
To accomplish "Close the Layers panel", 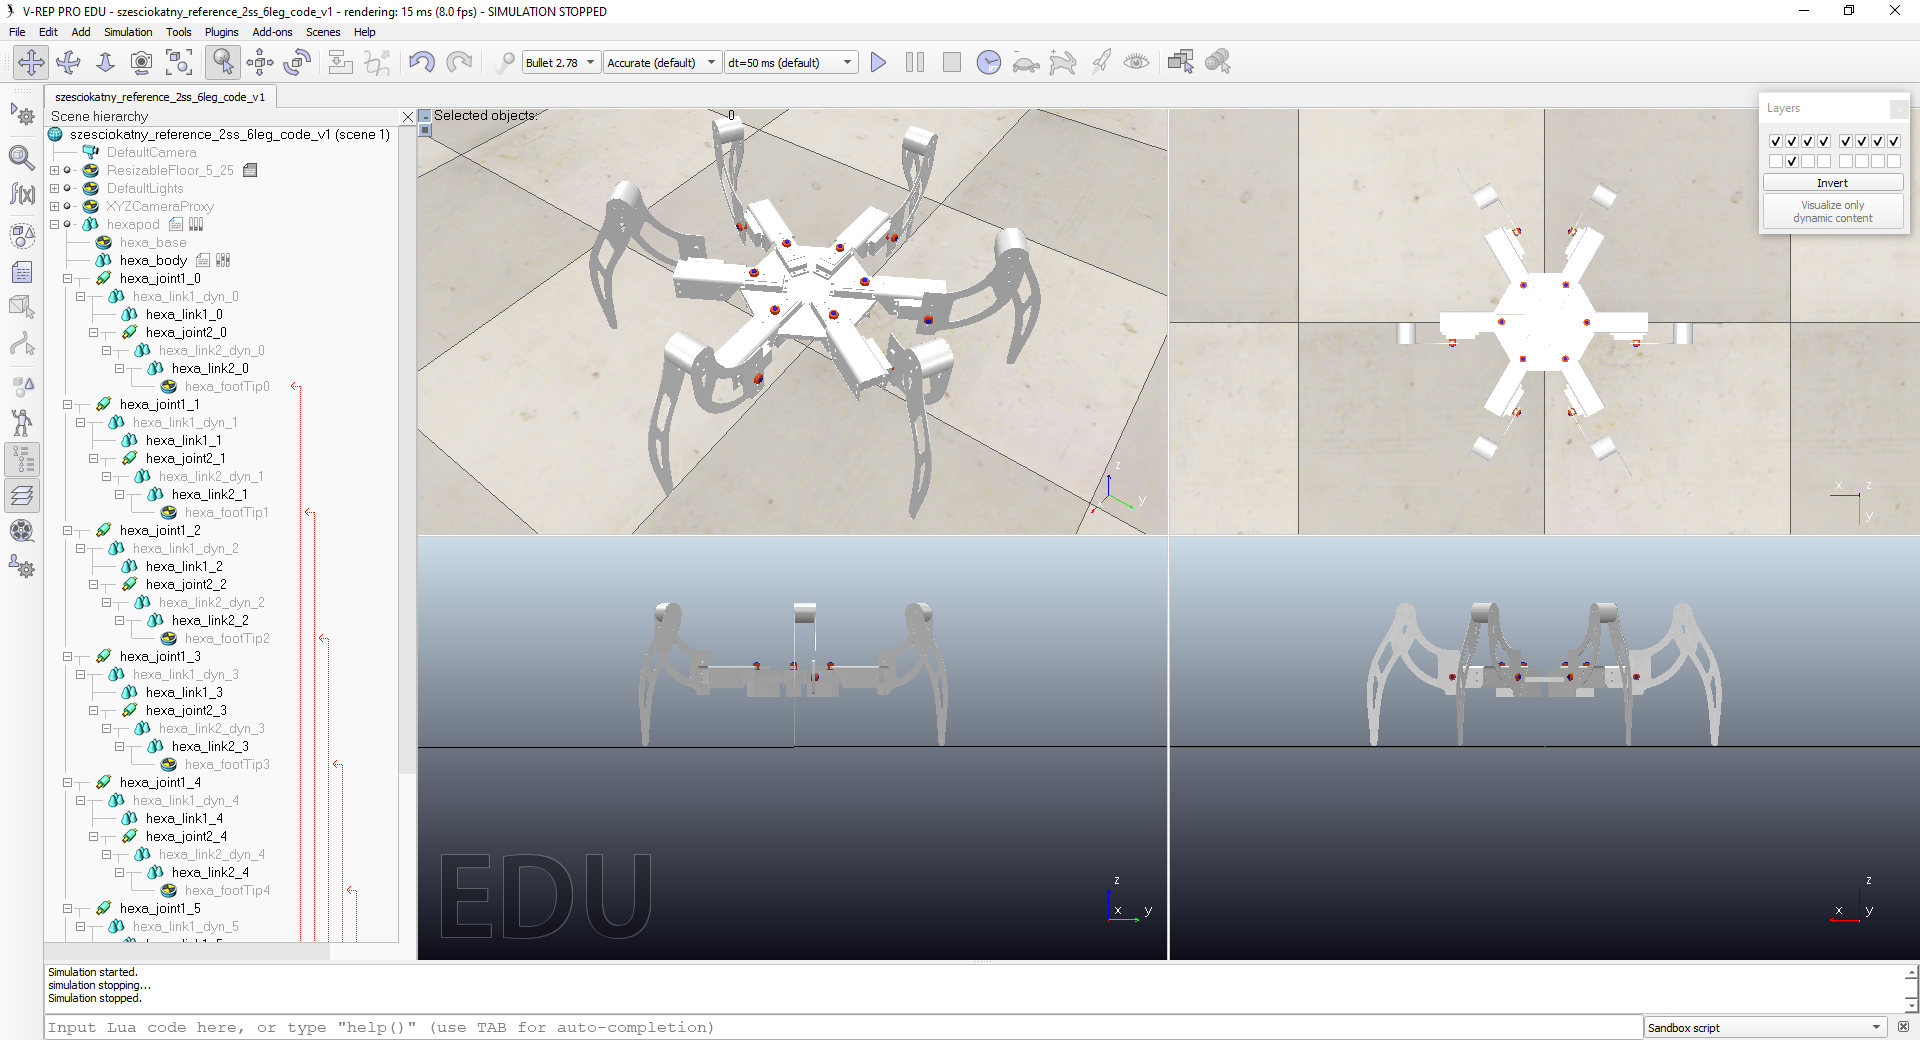I will [1898, 108].
